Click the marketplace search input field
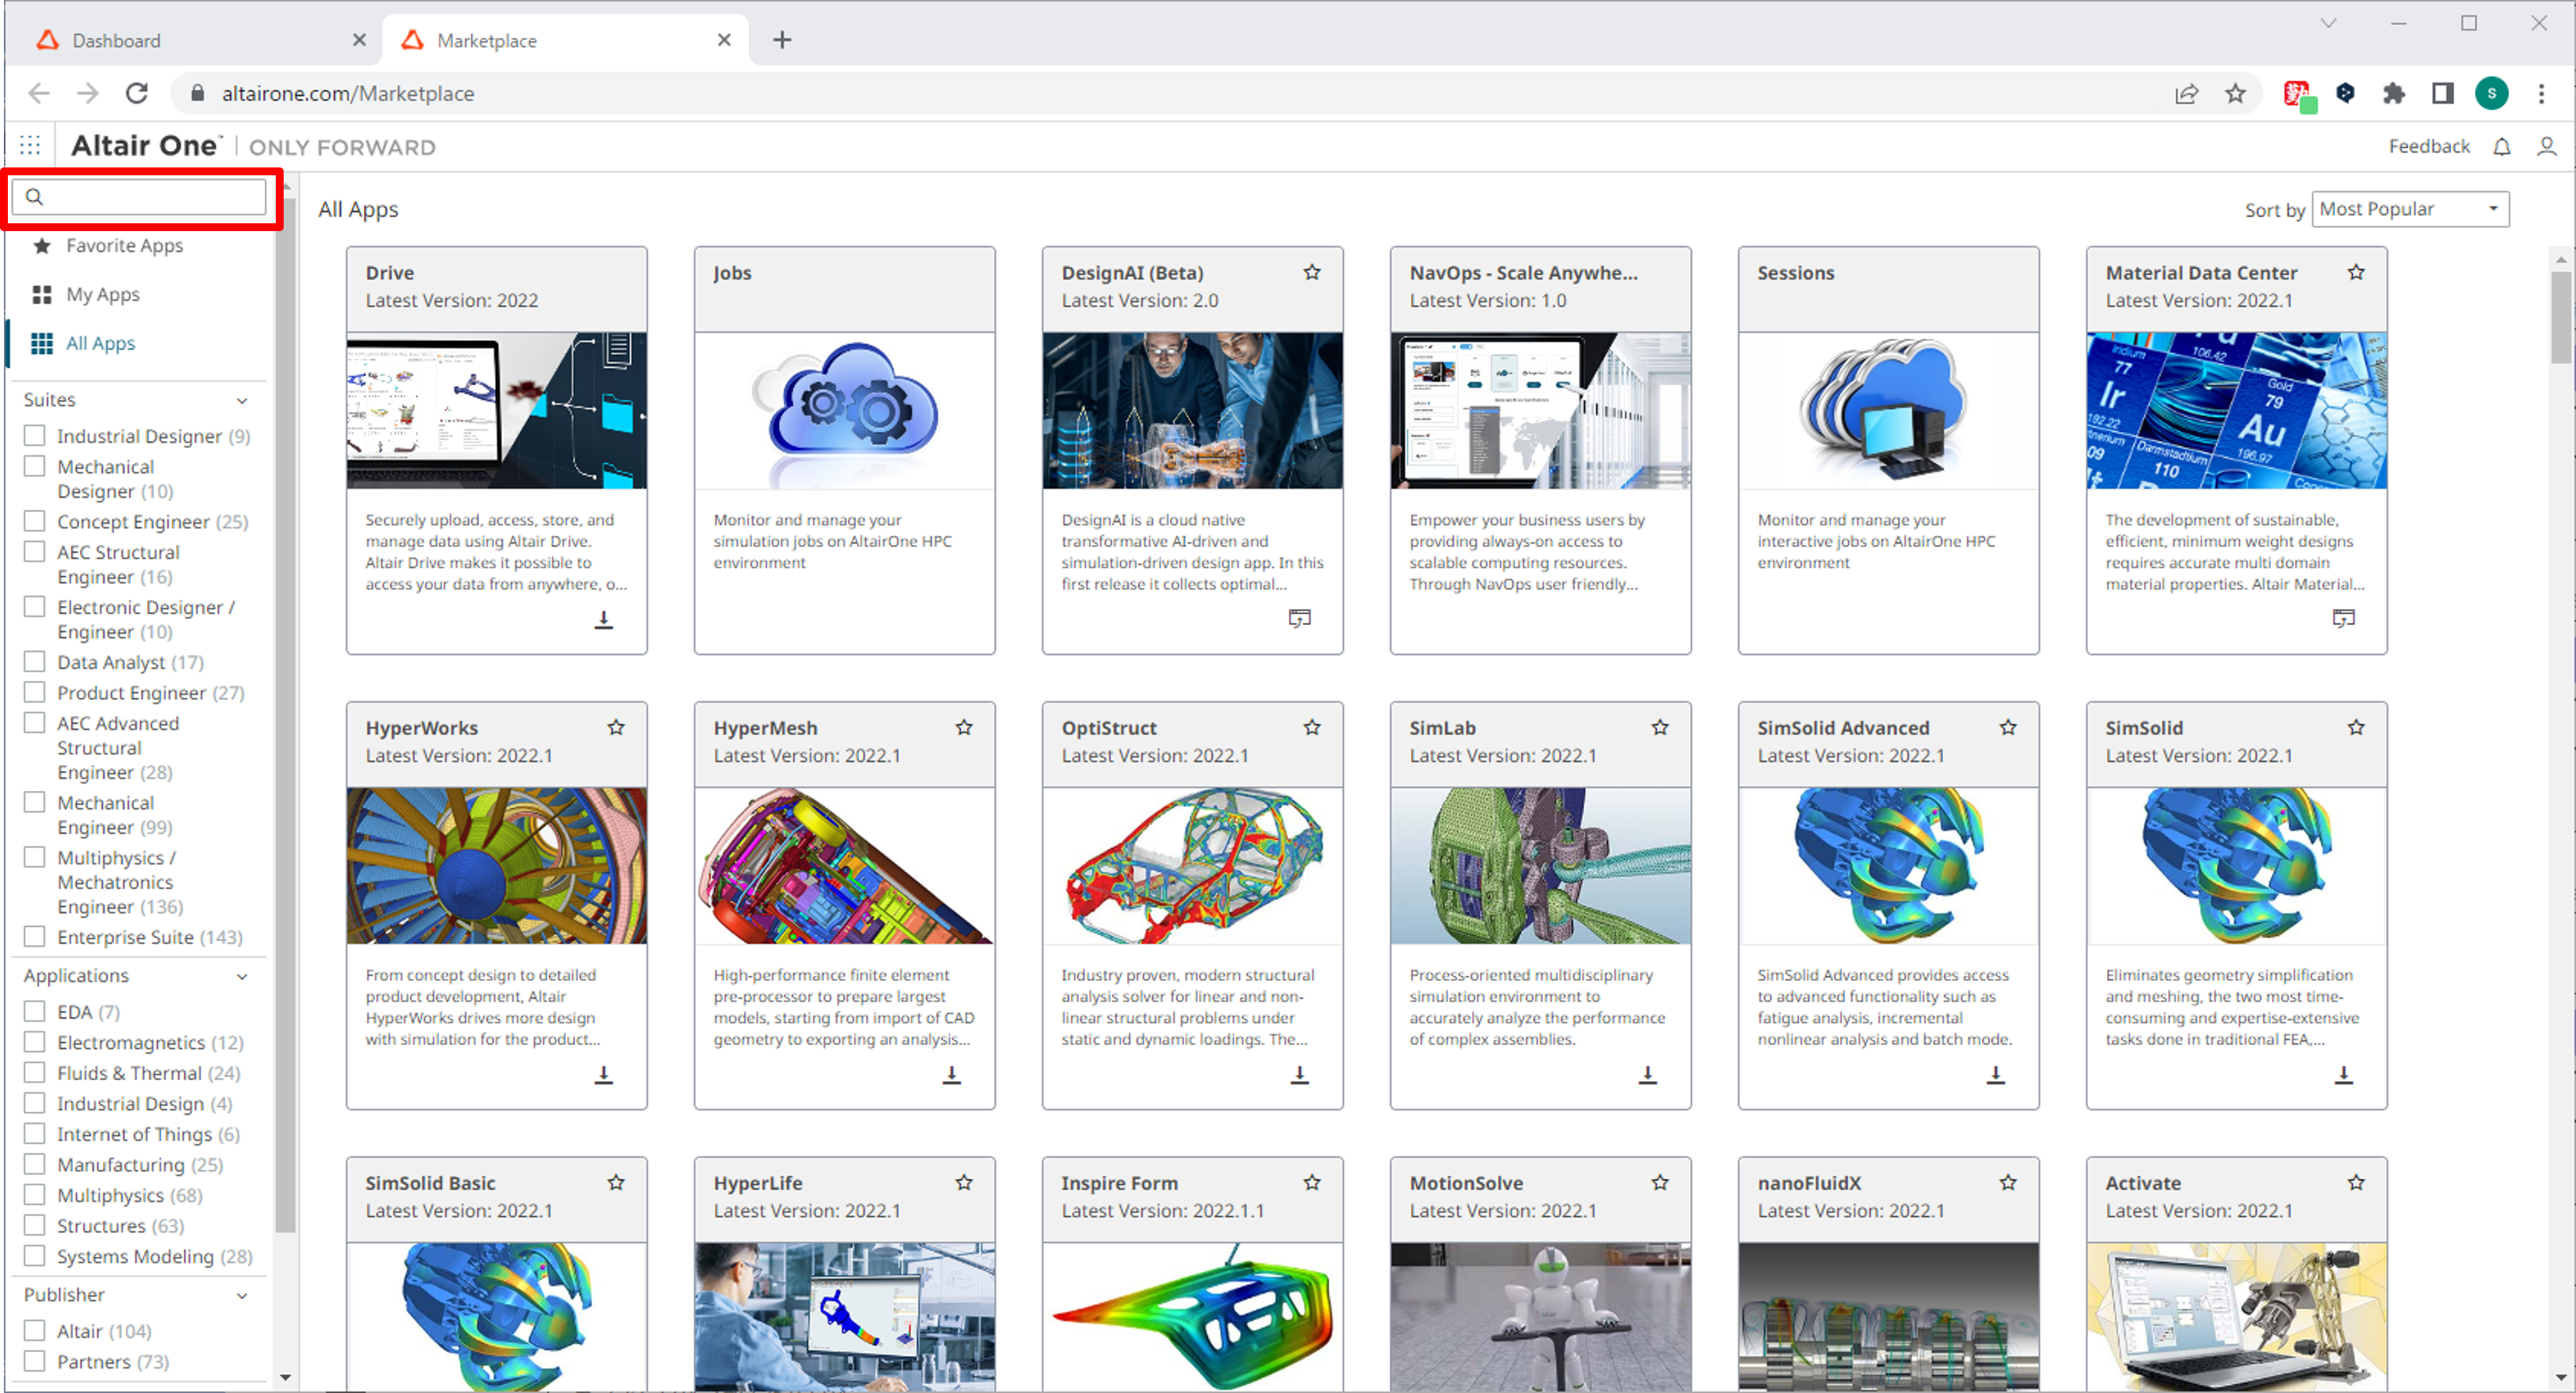Image resolution: width=2576 pixels, height=1393 pixels. tap(150, 197)
